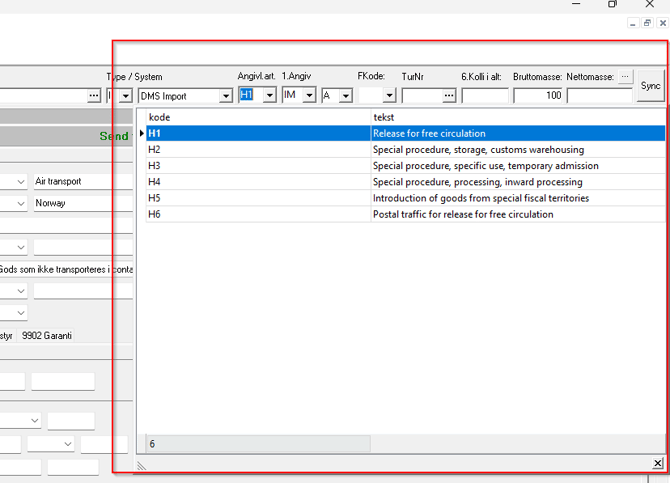Open the Nettomasse ellipsis browse button
The height and width of the screenshot is (483, 670).
click(x=625, y=76)
